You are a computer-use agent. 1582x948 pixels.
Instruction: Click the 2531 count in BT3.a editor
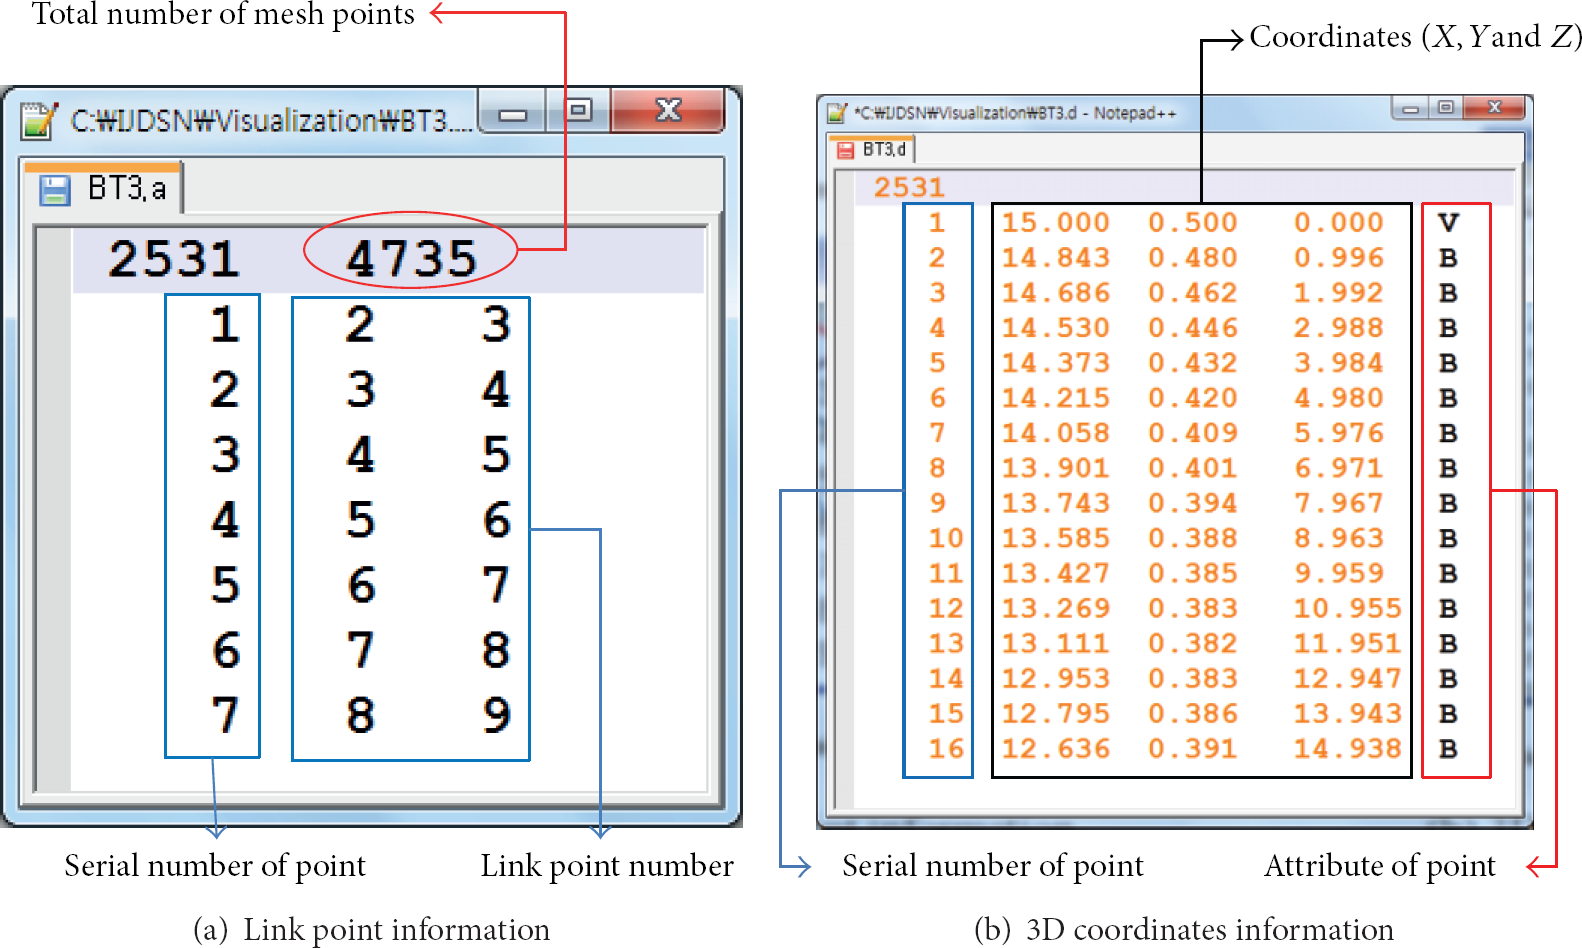point(174,259)
